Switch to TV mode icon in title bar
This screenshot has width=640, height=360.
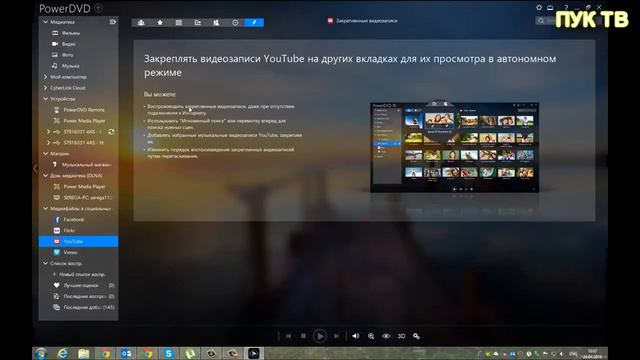coord(550,7)
